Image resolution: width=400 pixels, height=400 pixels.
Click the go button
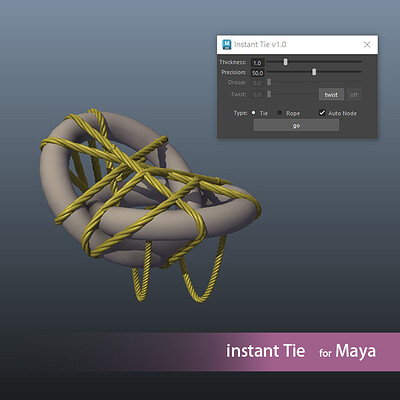pyautogui.click(x=296, y=125)
